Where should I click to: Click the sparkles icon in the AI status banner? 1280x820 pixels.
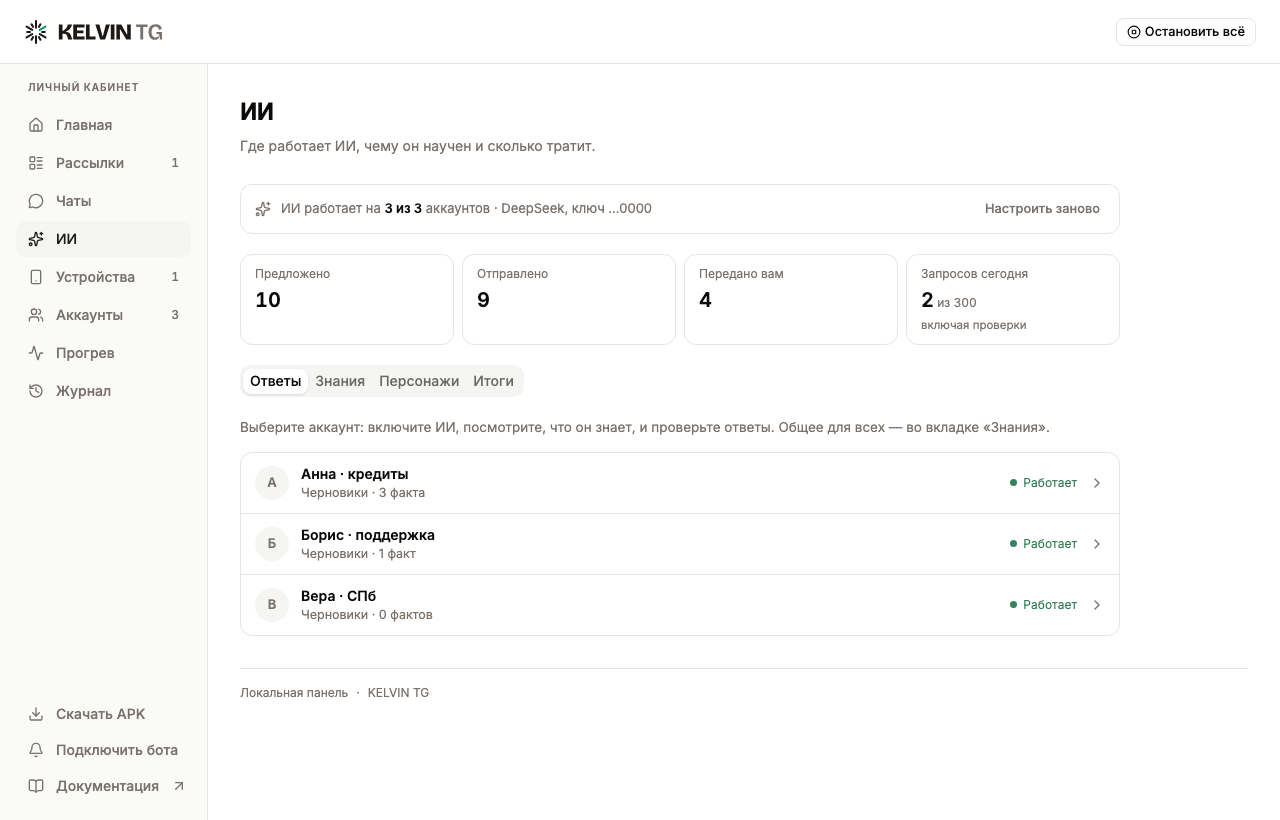[x=263, y=209]
